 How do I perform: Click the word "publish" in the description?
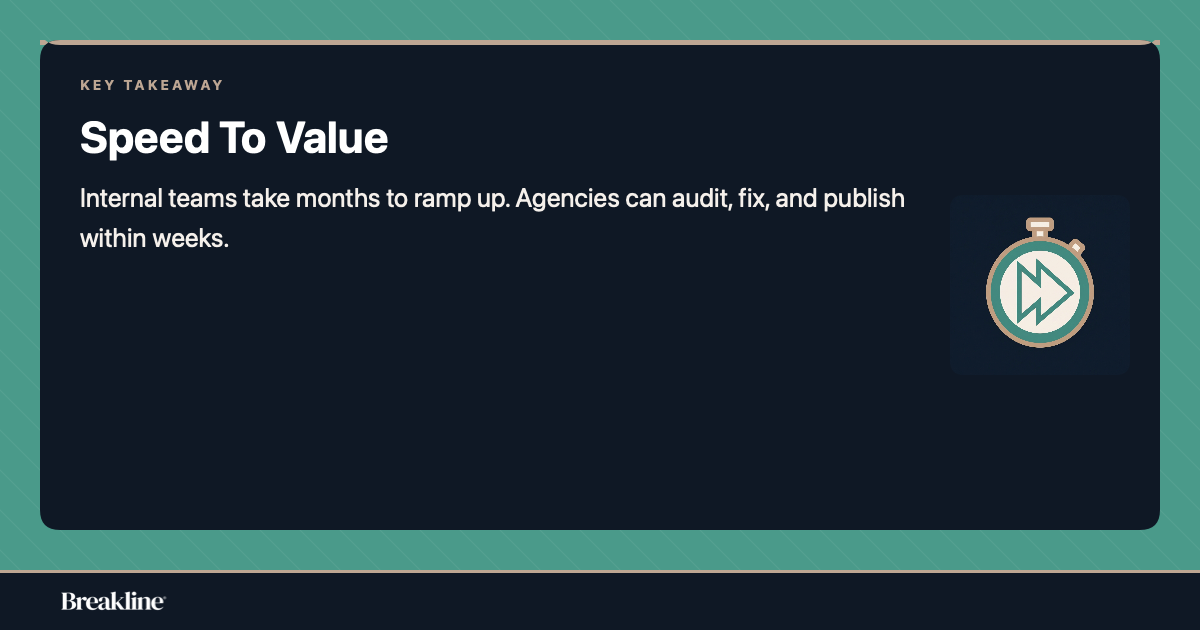click(865, 198)
